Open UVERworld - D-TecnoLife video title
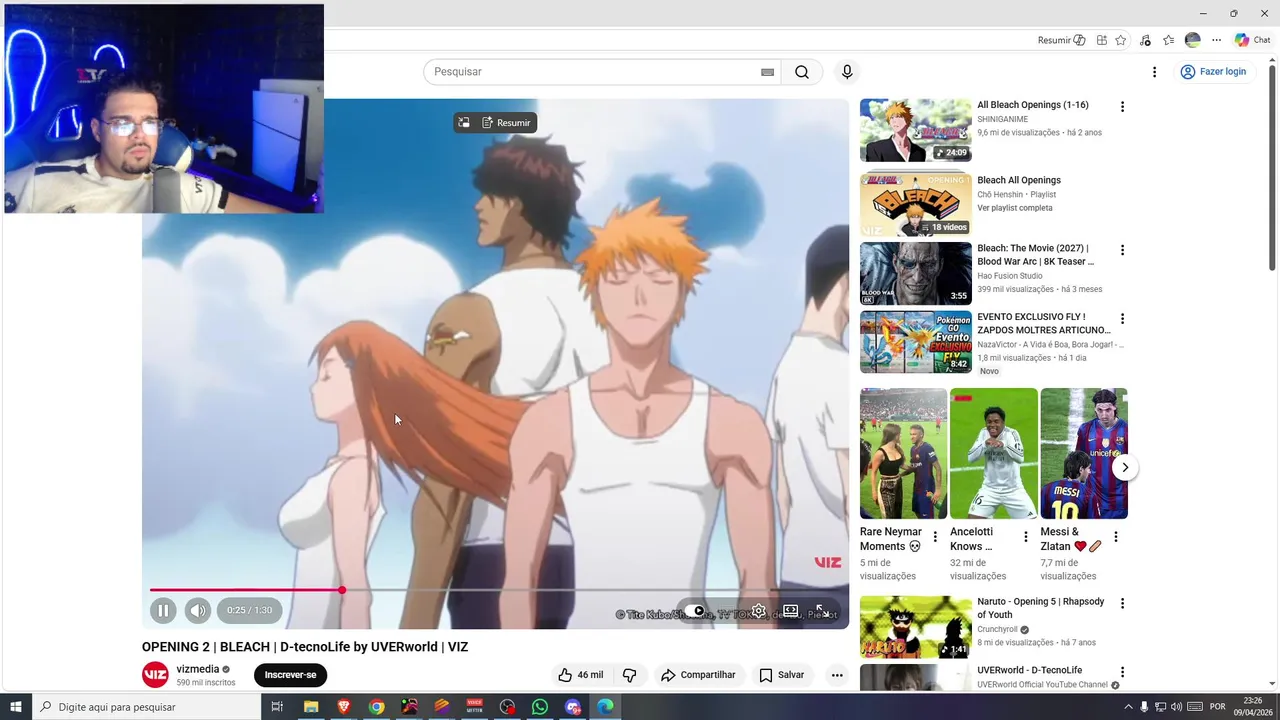This screenshot has width=1280, height=720. (1029, 670)
